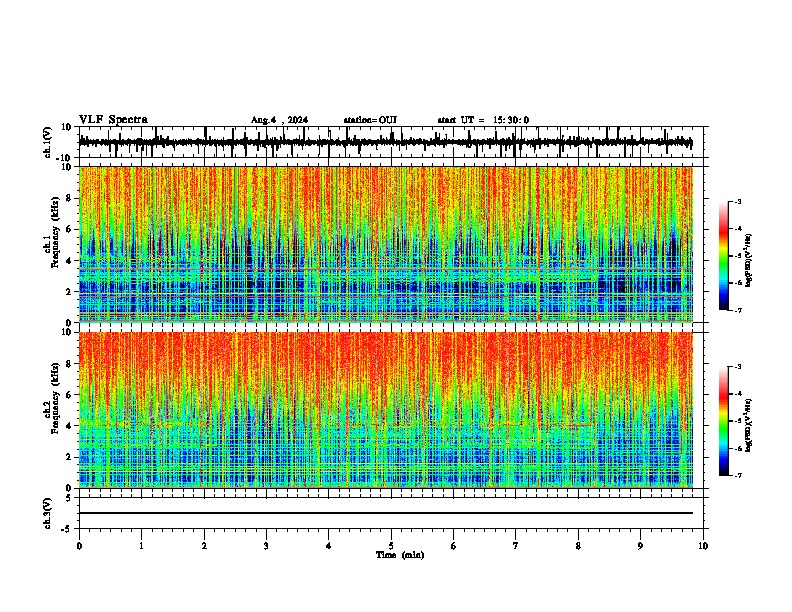Click the ch.2 colorbar's log(PSD) unit label
This screenshot has height=612, width=792.
[x=749, y=425]
